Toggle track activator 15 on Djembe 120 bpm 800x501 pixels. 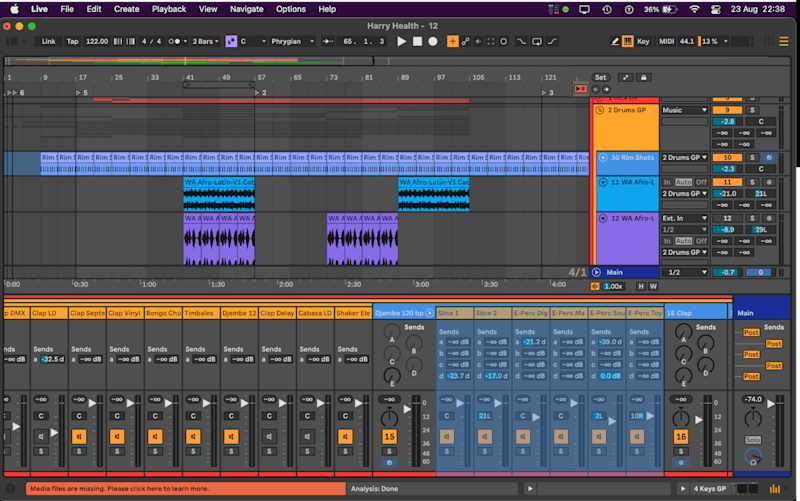pos(389,437)
